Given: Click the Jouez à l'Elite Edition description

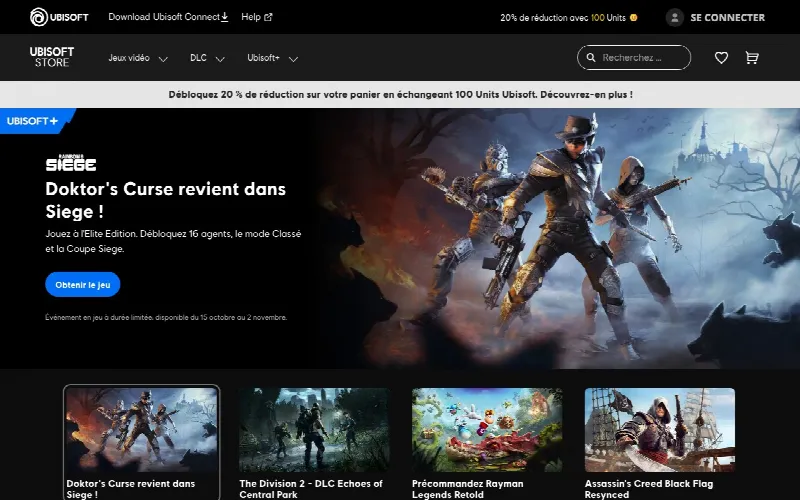Looking at the screenshot, I should coord(173,241).
